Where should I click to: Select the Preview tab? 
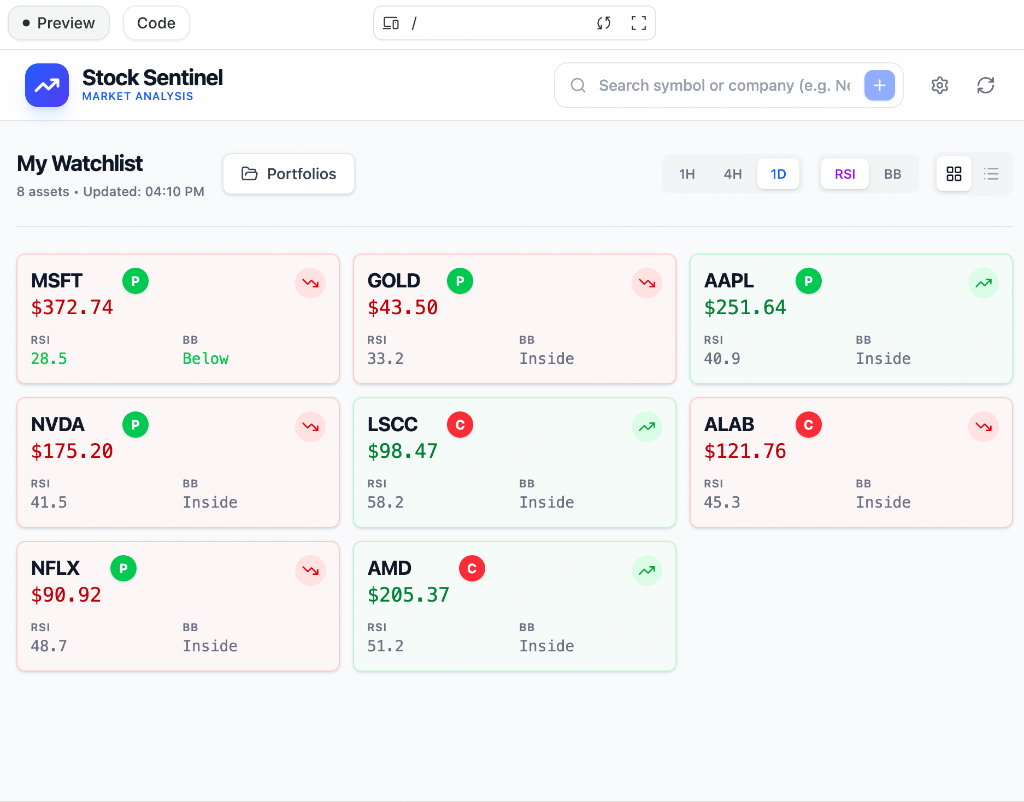point(58,22)
